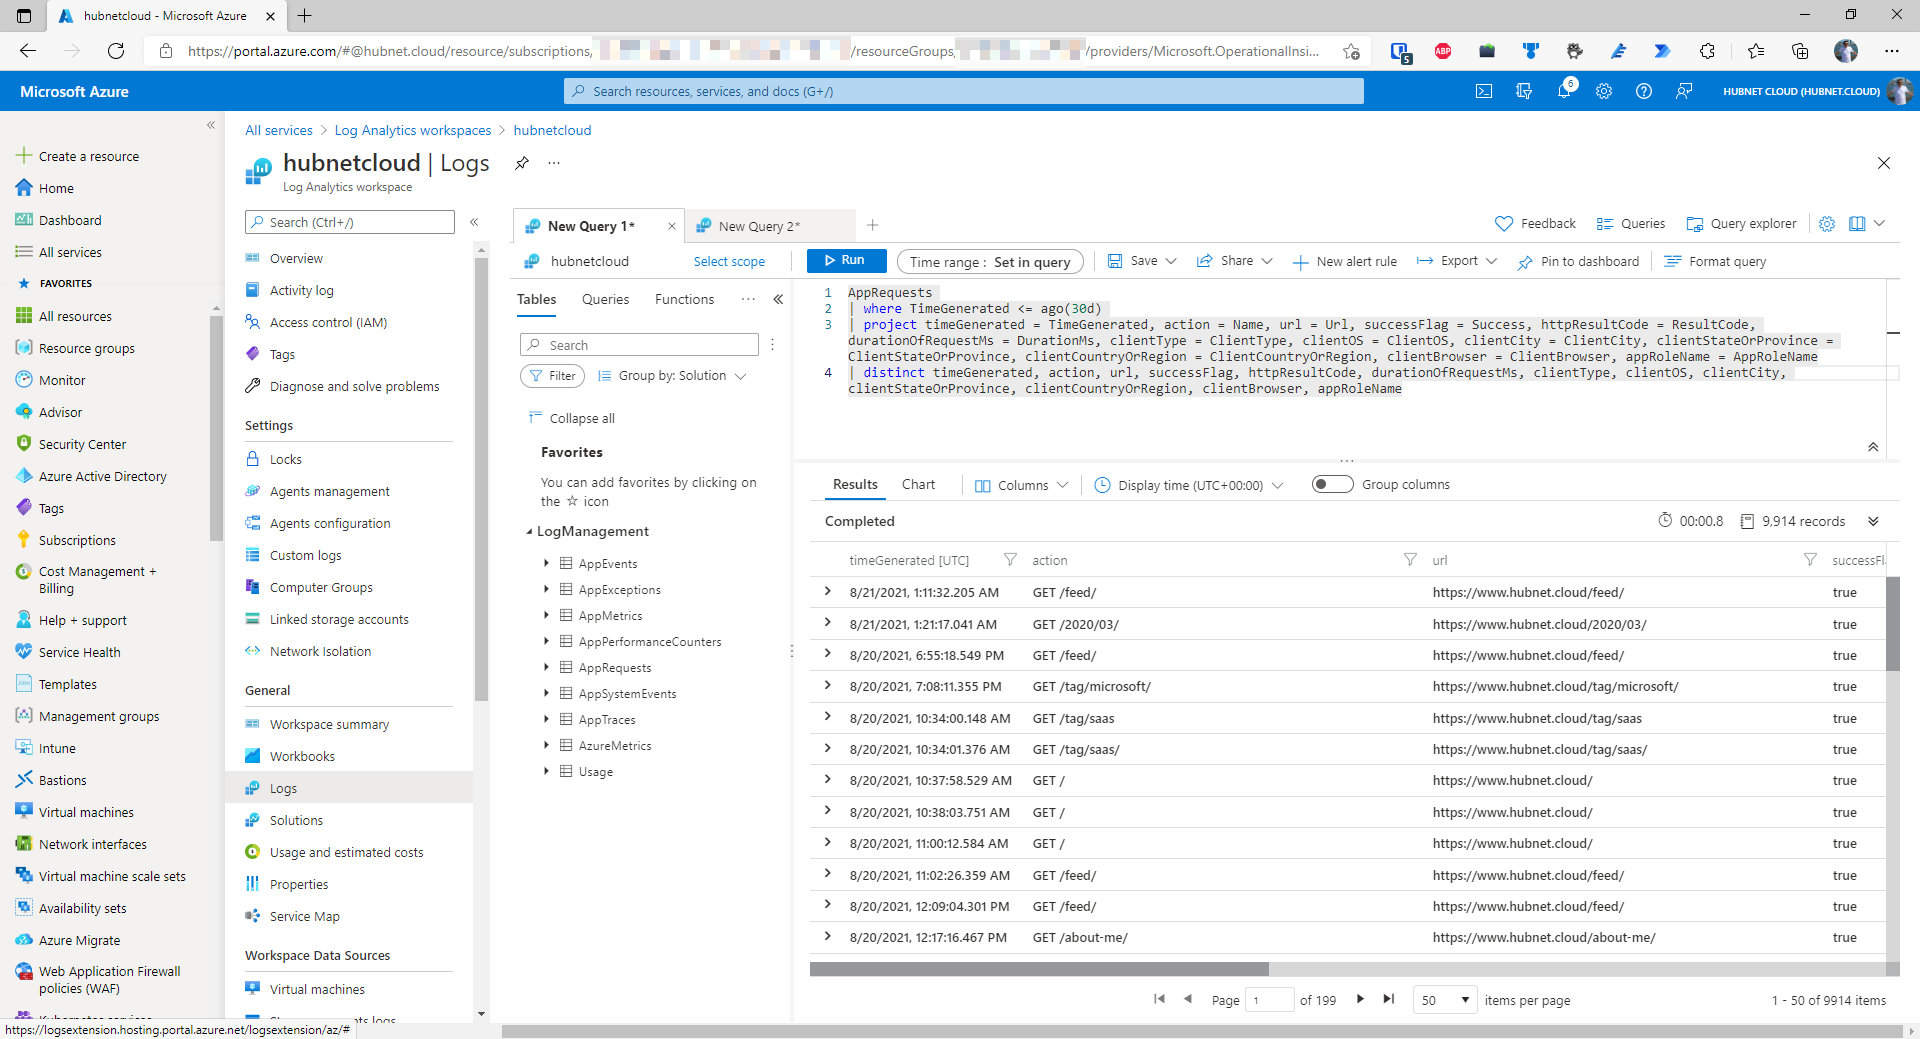Image resolution: width=1920 pixels, height=1039 pixels.
Task: Click the page number input field
Action: tap(1269, 1000)
